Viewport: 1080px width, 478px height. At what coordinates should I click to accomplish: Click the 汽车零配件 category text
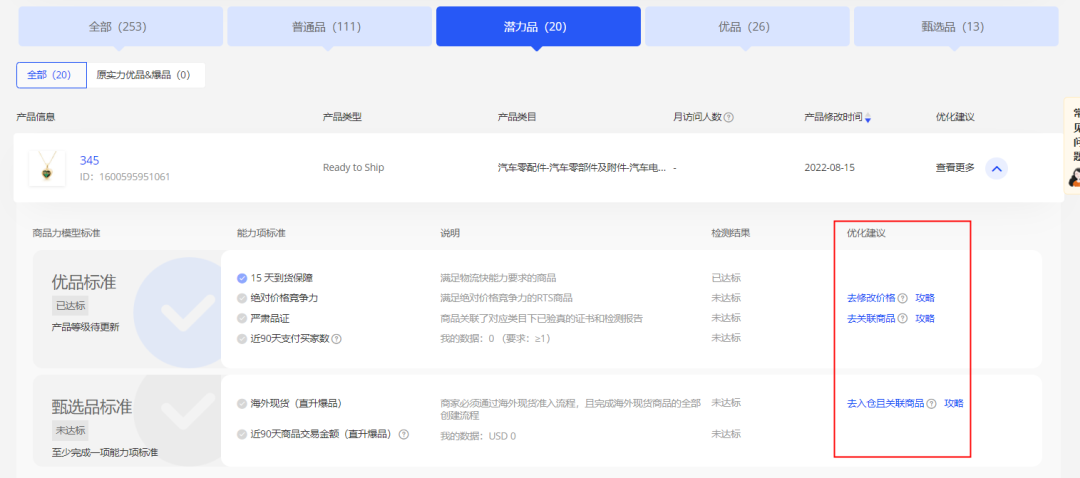582,167
